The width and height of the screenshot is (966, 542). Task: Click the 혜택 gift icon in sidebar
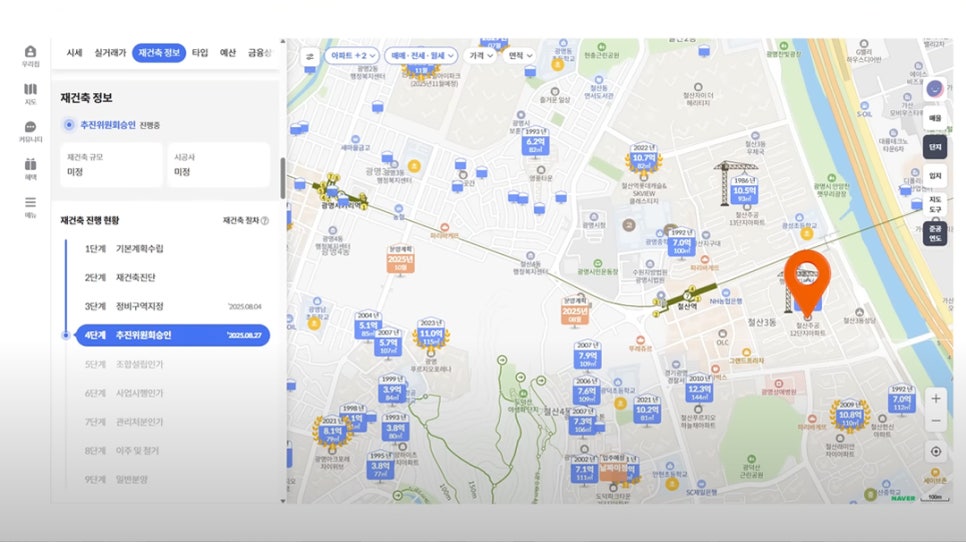30,169
